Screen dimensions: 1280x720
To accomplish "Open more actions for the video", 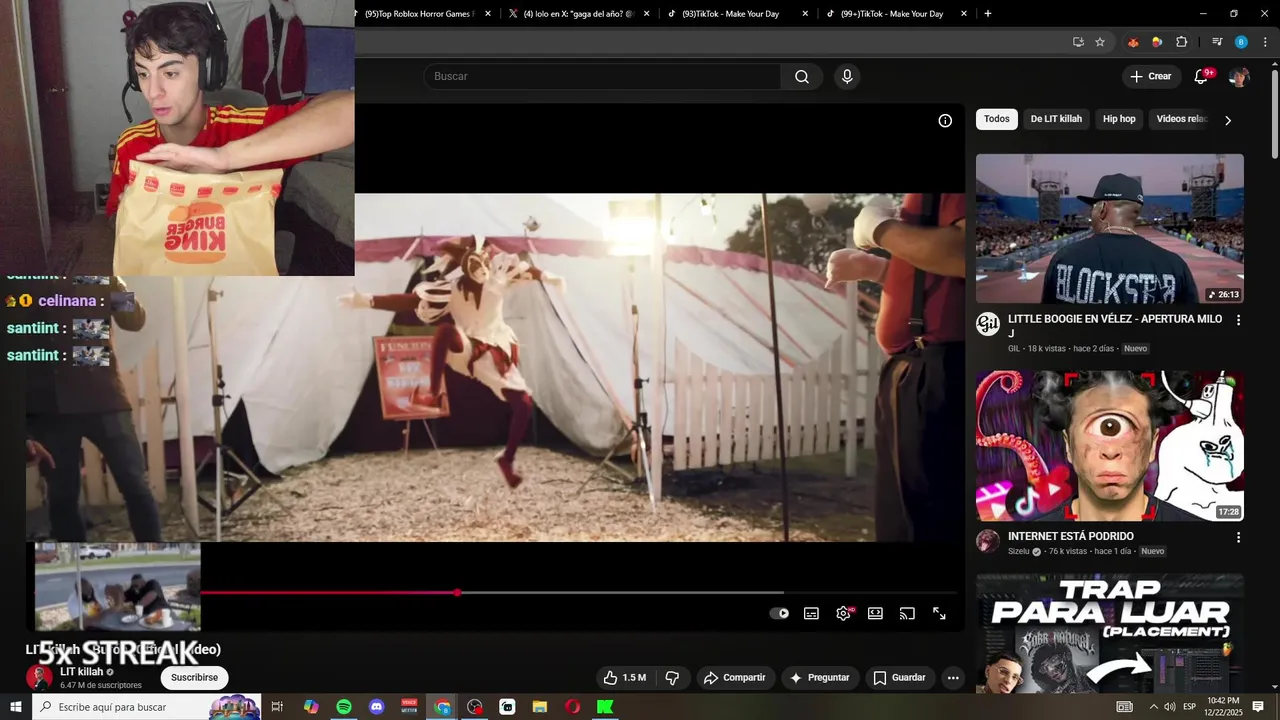I will (953, 678).
